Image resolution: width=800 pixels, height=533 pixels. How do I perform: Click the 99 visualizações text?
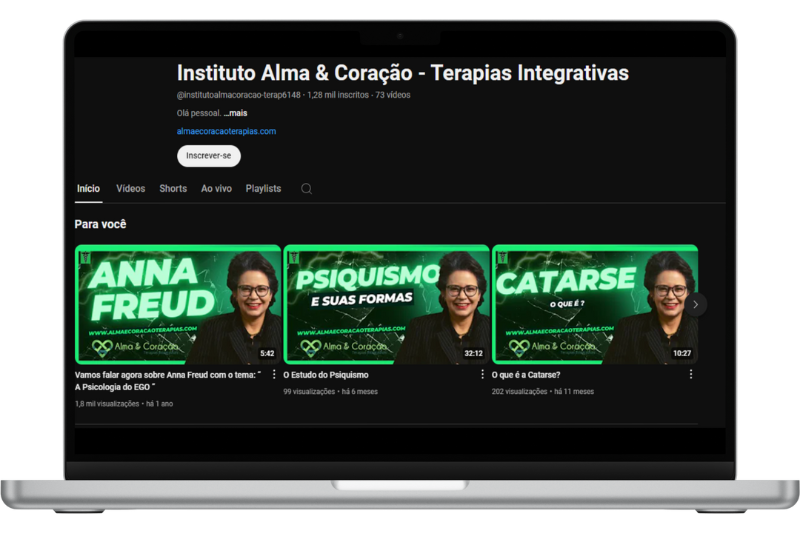click(309, 392)
